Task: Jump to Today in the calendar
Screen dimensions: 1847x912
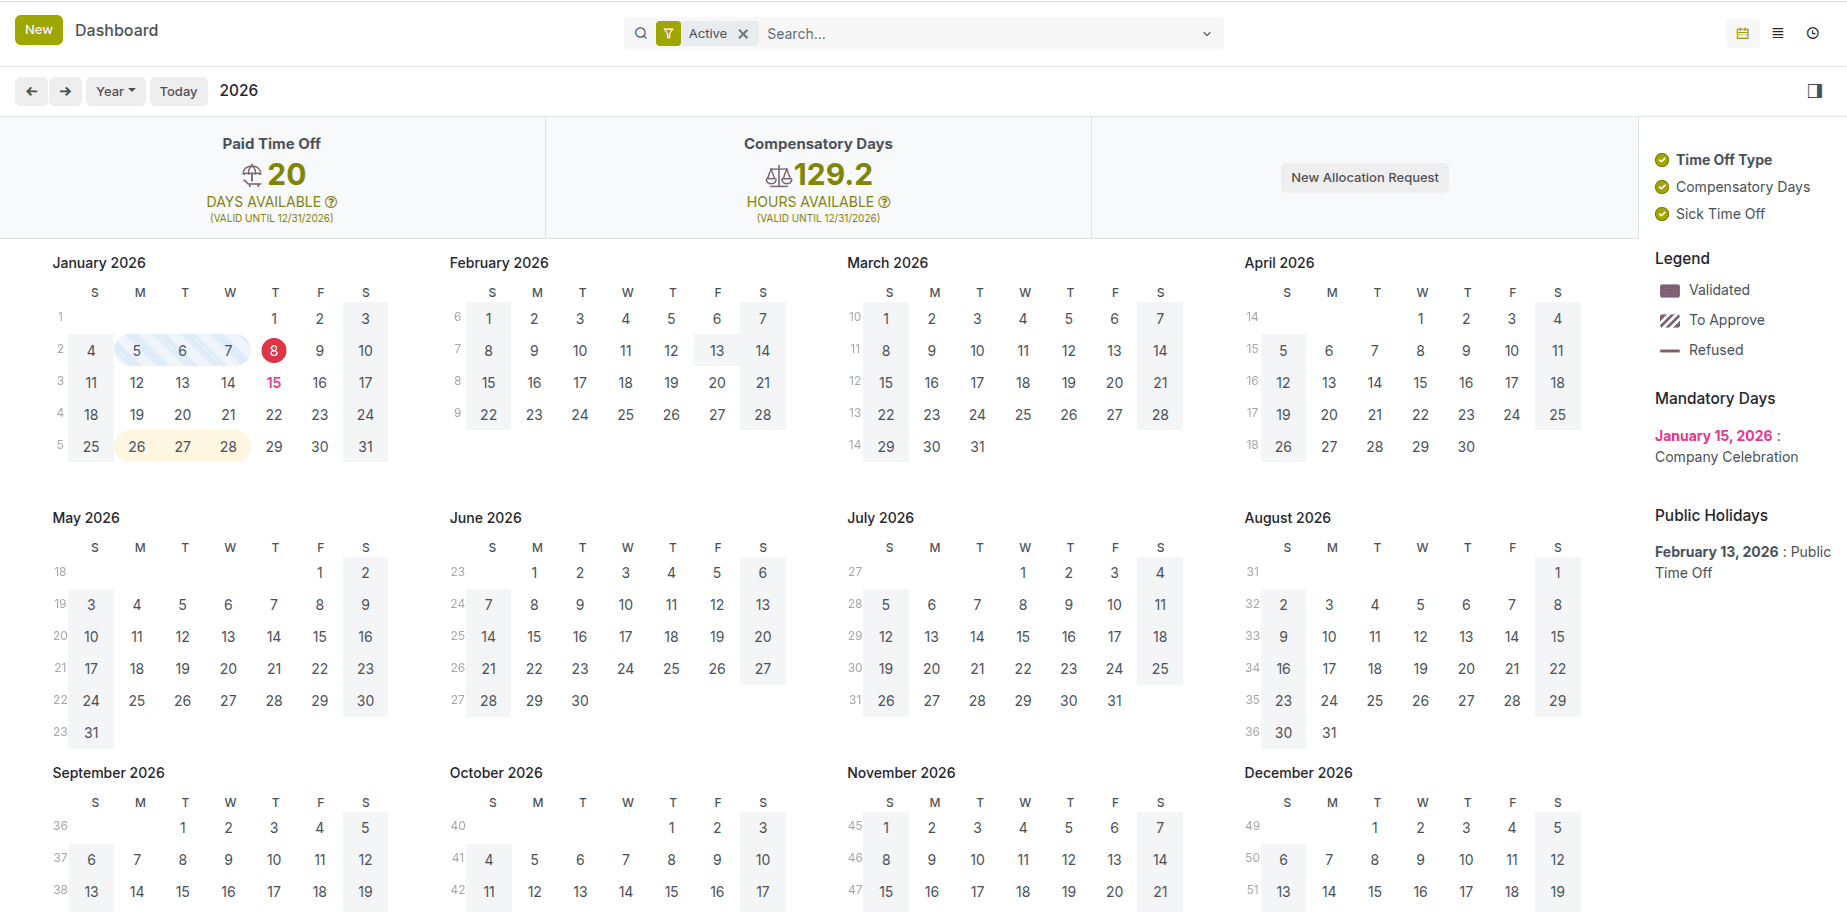Action: (x=179, y=91)
